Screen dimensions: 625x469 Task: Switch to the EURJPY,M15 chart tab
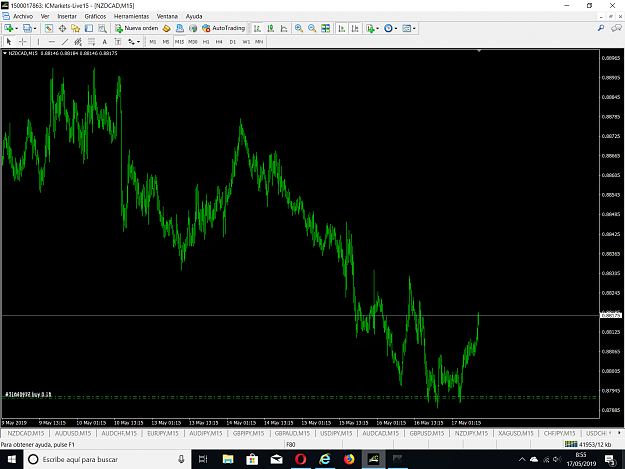pos(163,433)
